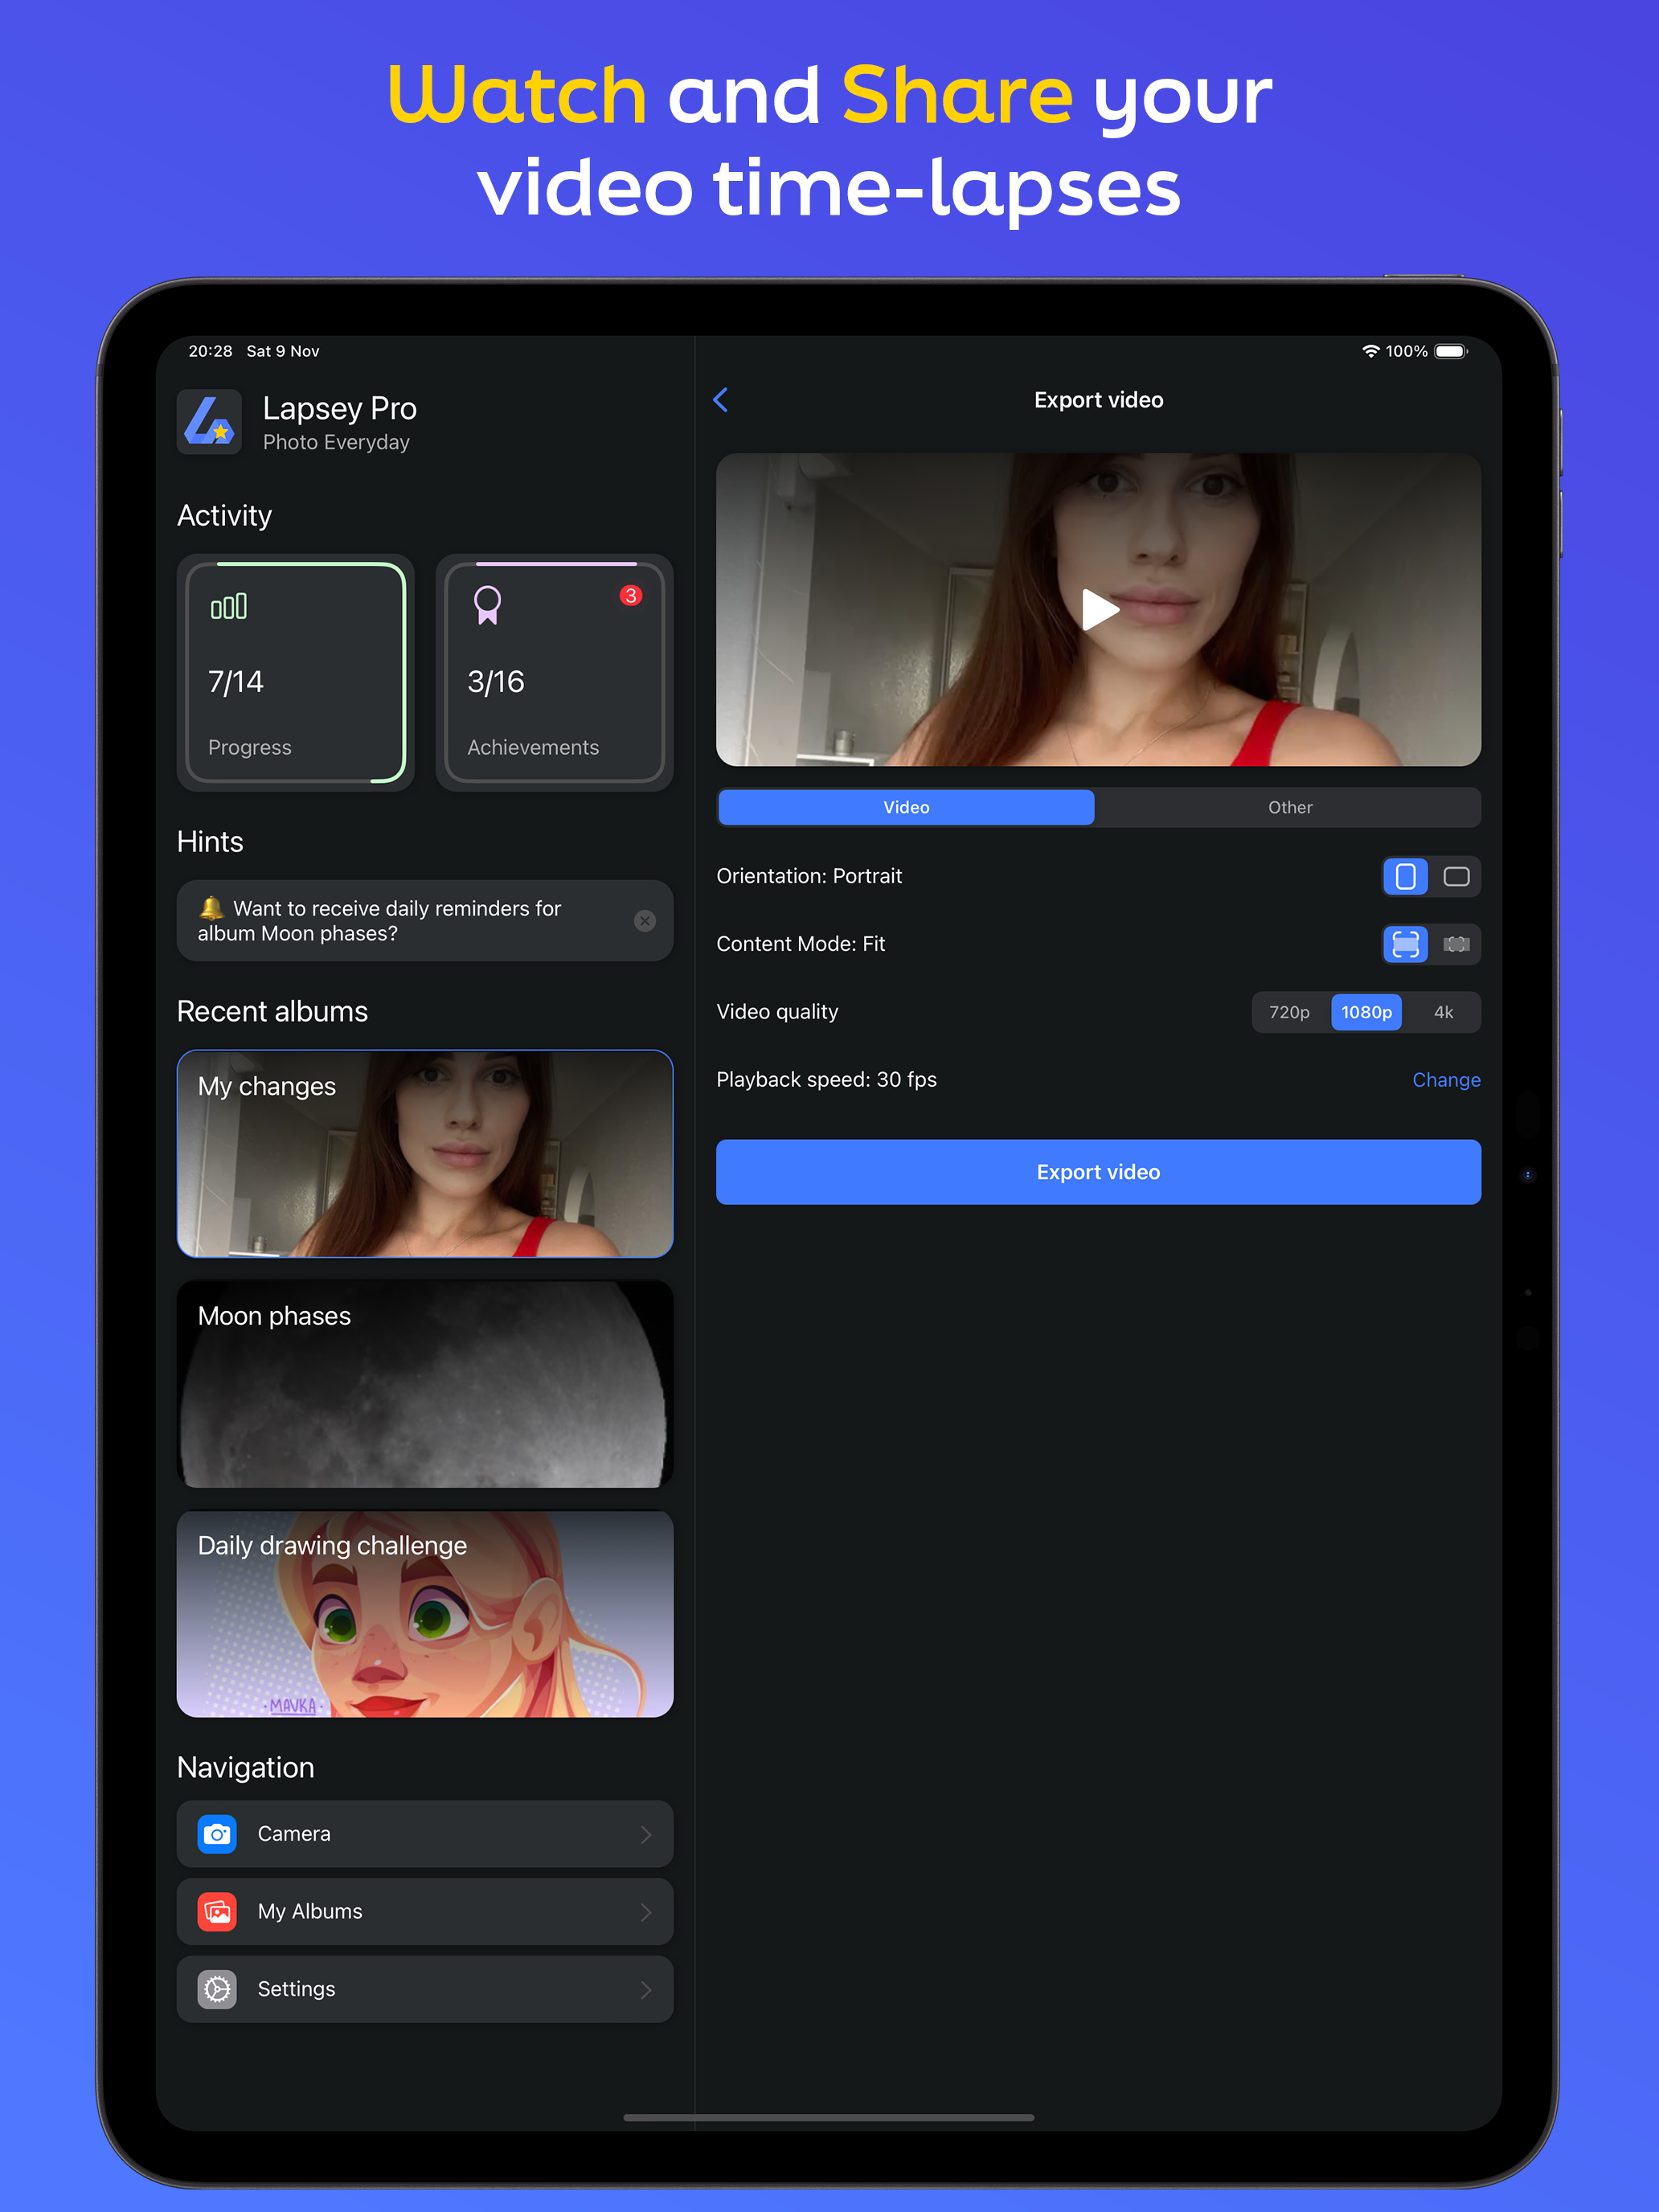Open the Daily drawing challenge album
Screen dimensions: 1659x2212
point(425,1614)
